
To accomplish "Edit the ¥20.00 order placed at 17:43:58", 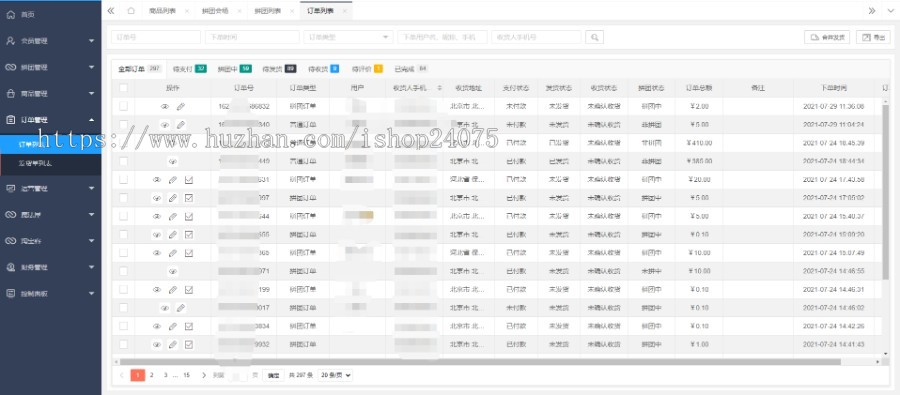I will [x=173, y=180].
